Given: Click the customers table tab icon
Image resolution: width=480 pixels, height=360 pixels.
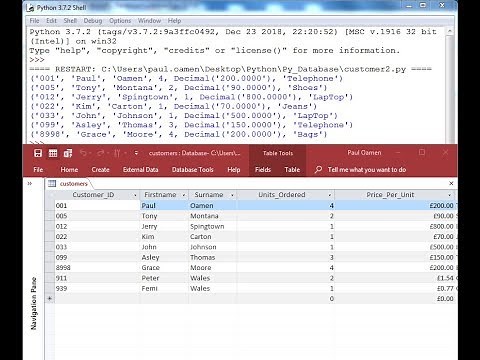Looking at the screenshot, I should click(x=52, y=183).
